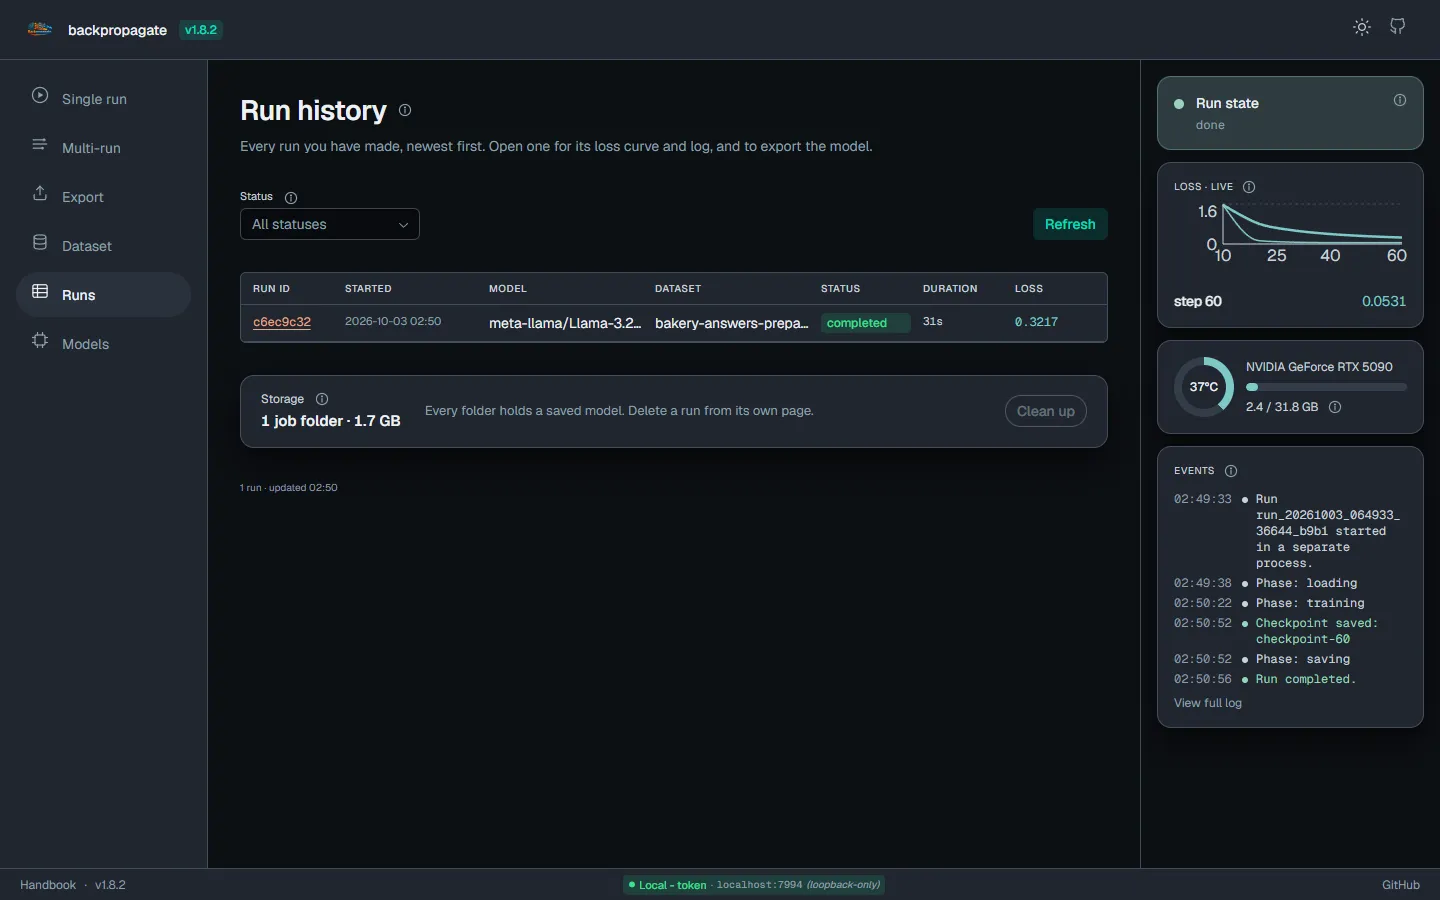Screen dimensions: 1440x900
Task: Click the completed status badge
Action: 865,323
